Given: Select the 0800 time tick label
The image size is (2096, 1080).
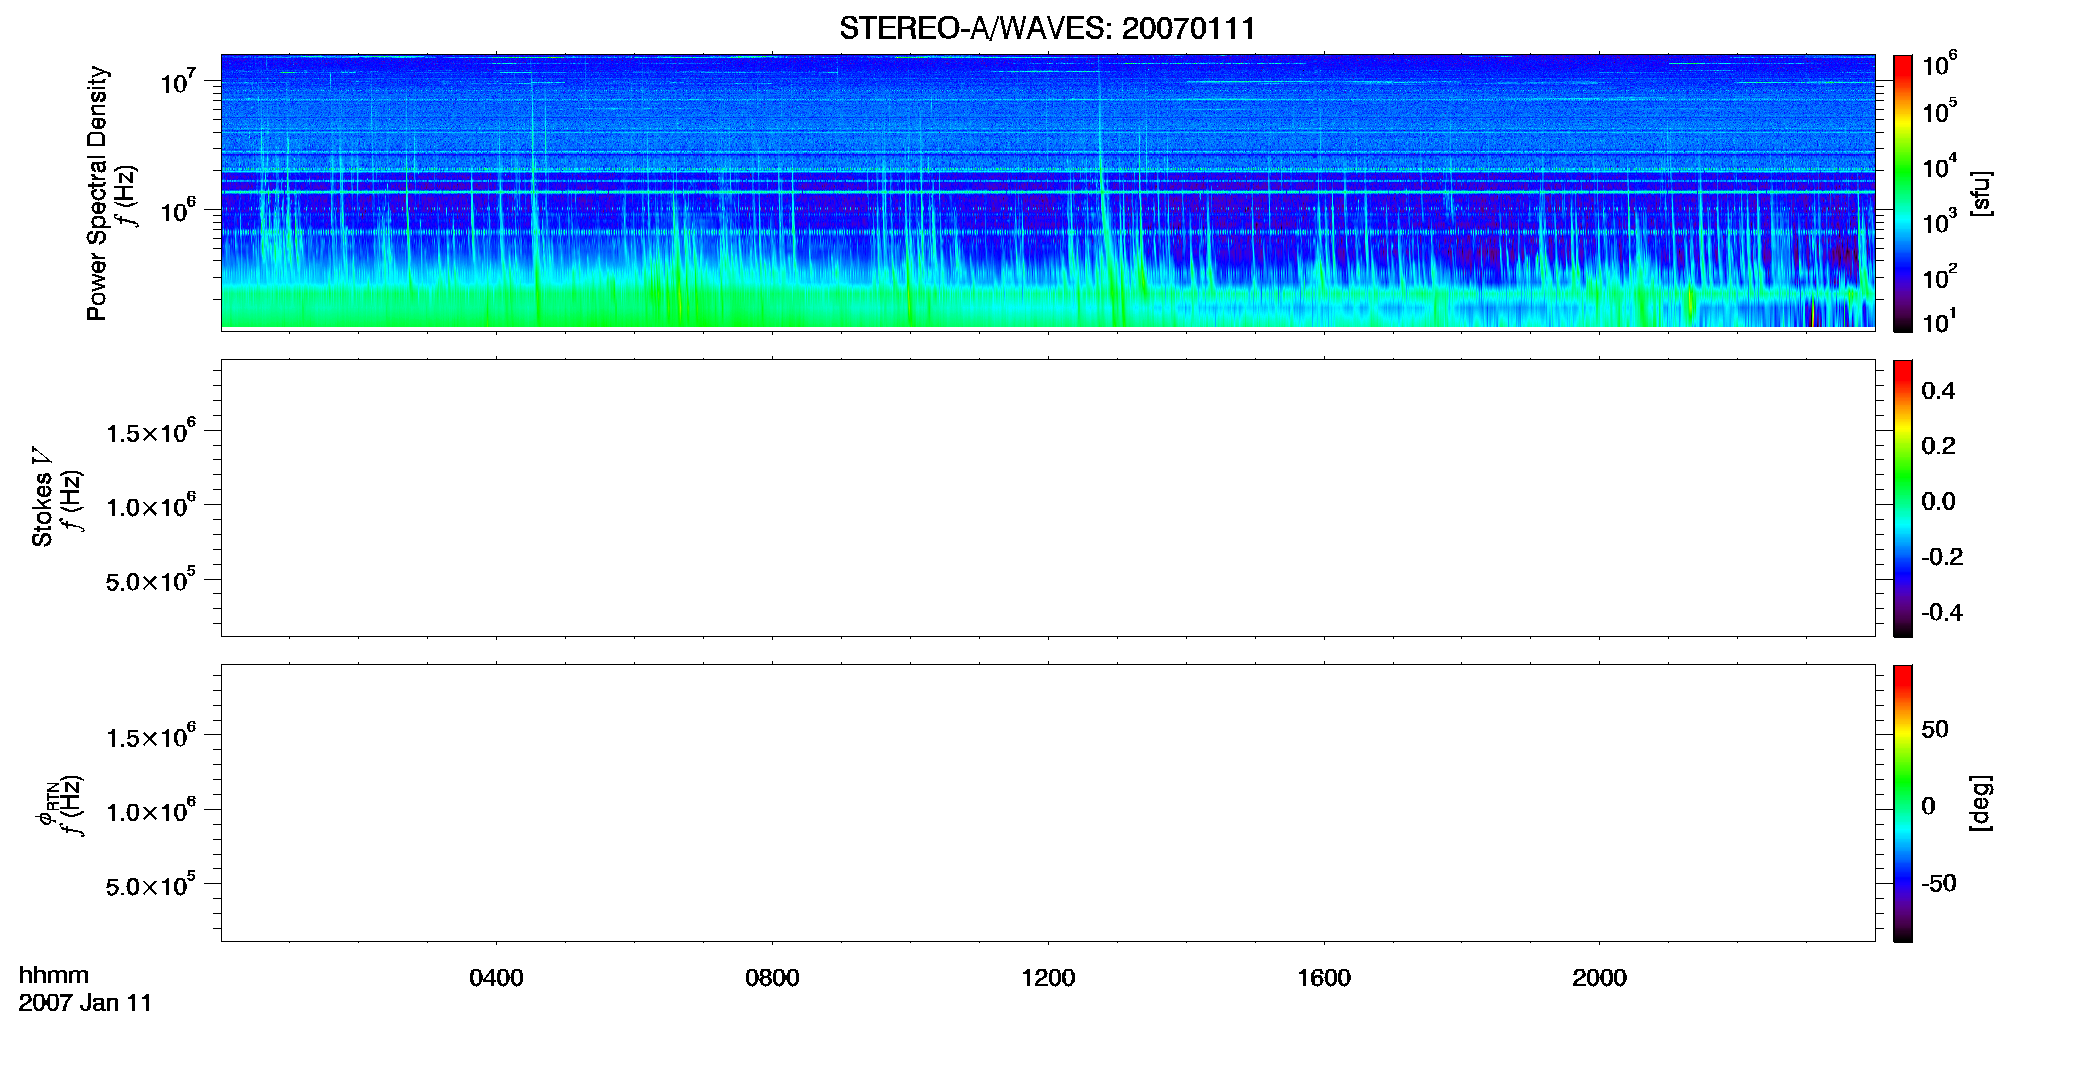Looking at the screenshot, I should (x=772, y=978).
